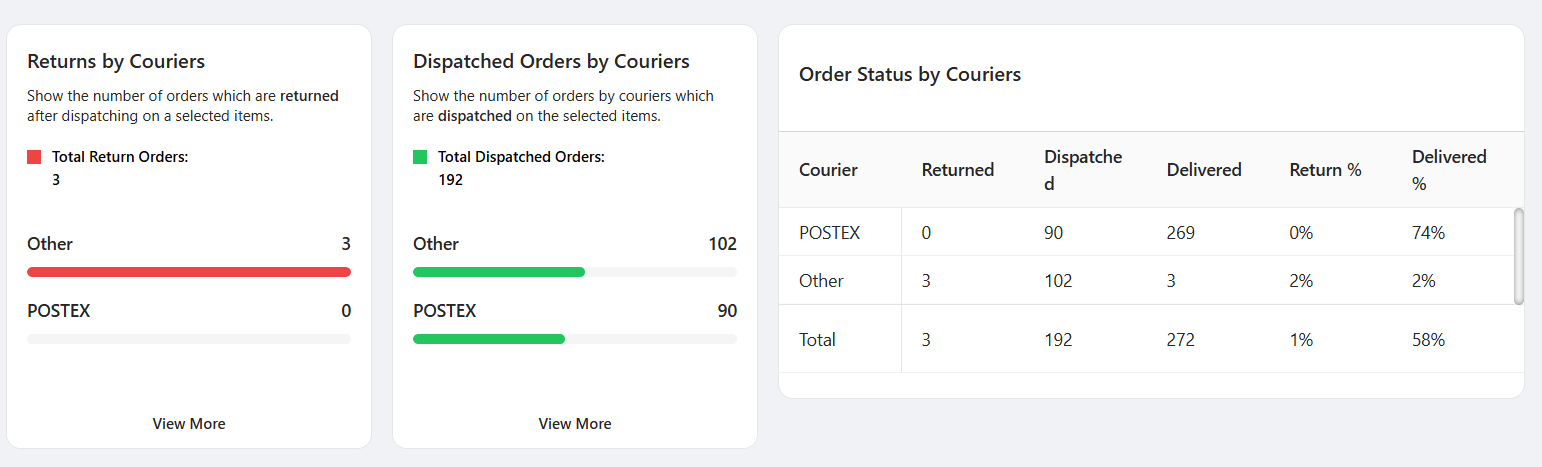Click the green Total Dispatched Orders legend square
This screenshot has width=1542, height=467.
tap(420, 157)
